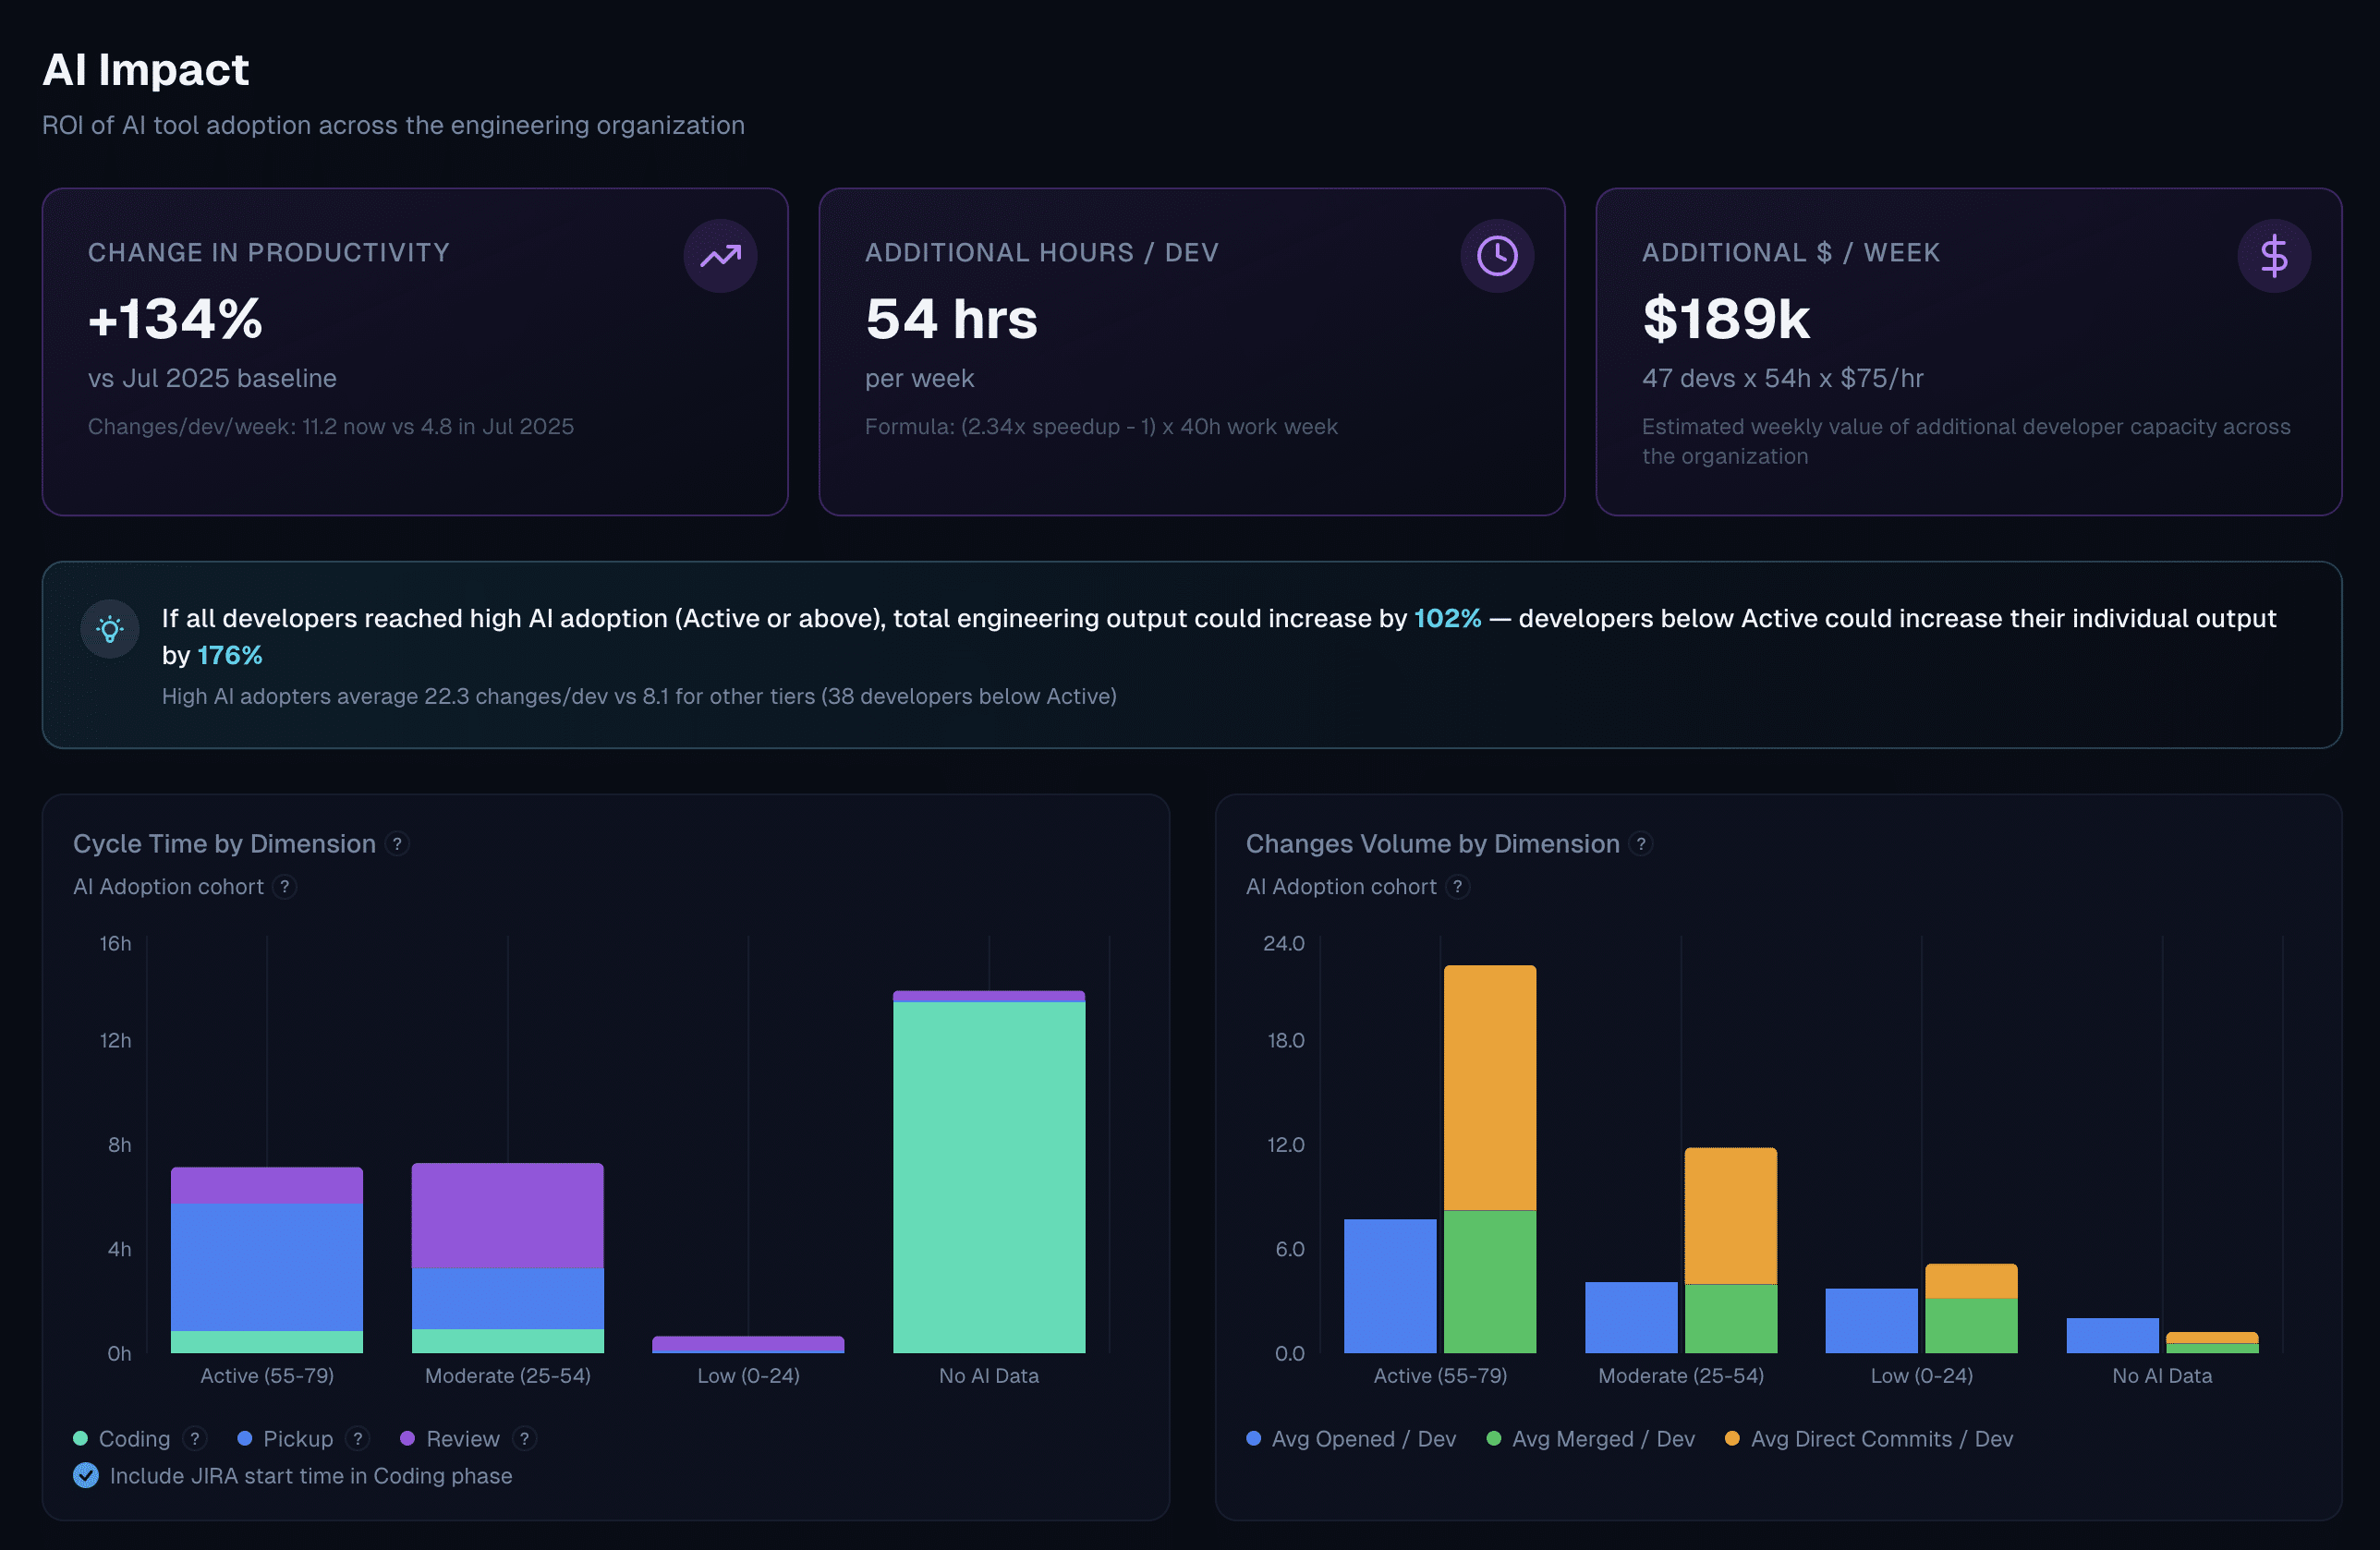Click the dollar sign icon
This screenshot has height=1550, width=2380.
[2273, 256]
